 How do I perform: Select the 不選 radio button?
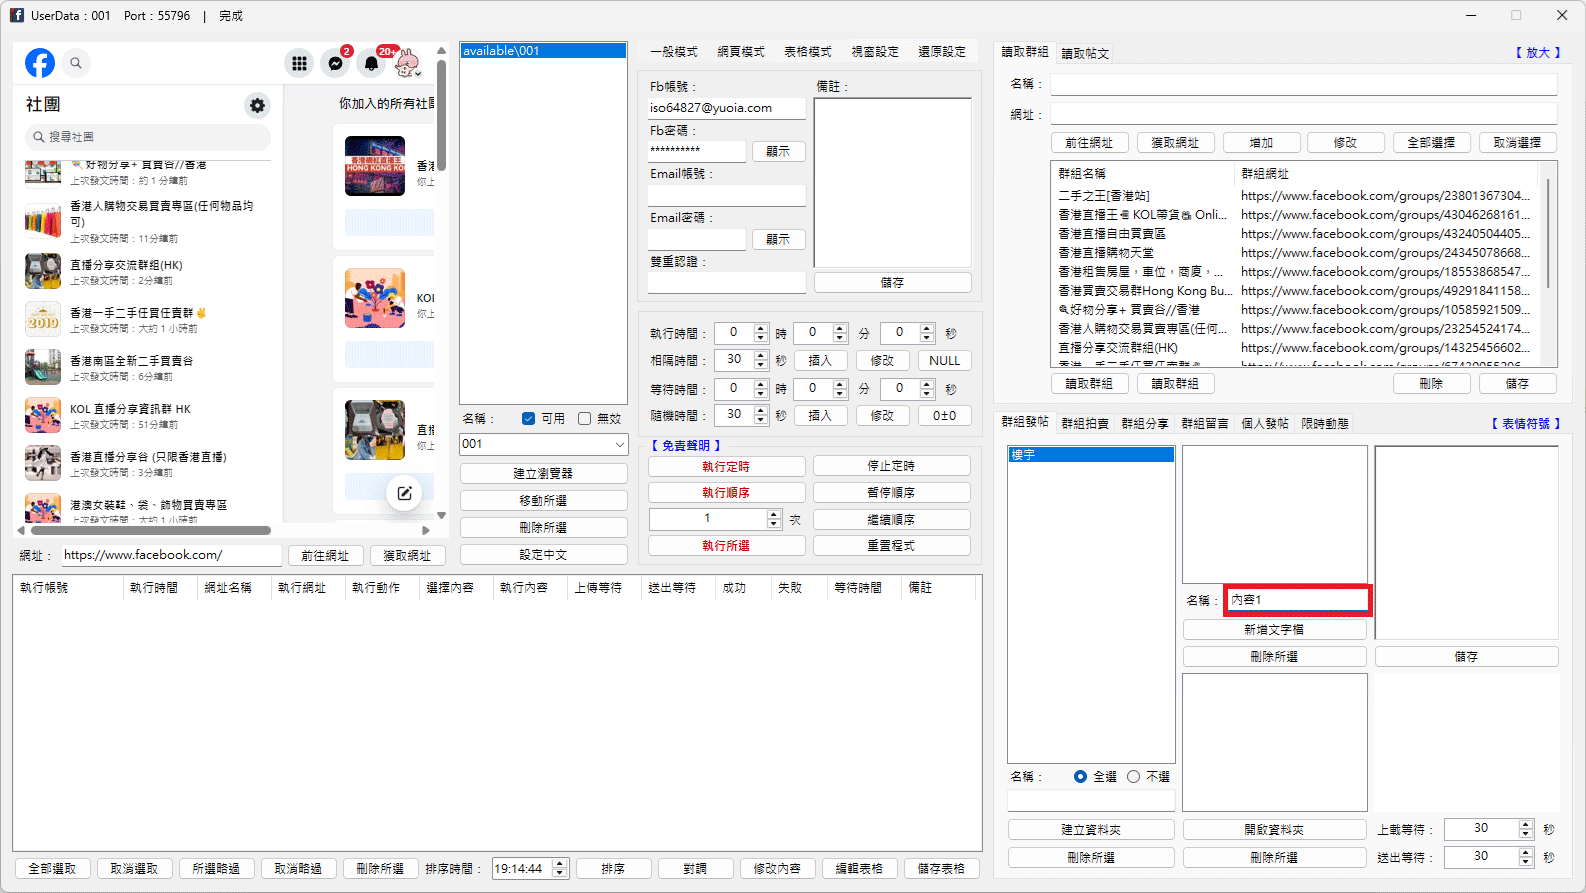pyautogui.click(x=1133, y=777)
